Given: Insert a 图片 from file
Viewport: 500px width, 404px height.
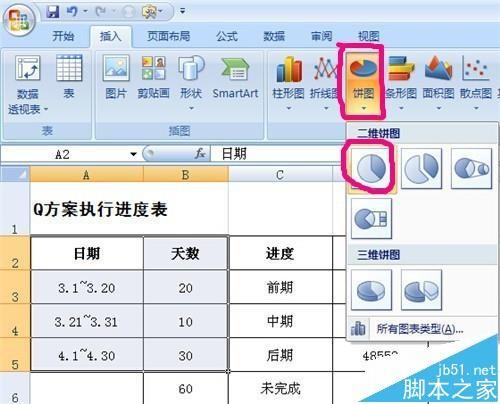Looking at the screenshot, I should (116, 77).
